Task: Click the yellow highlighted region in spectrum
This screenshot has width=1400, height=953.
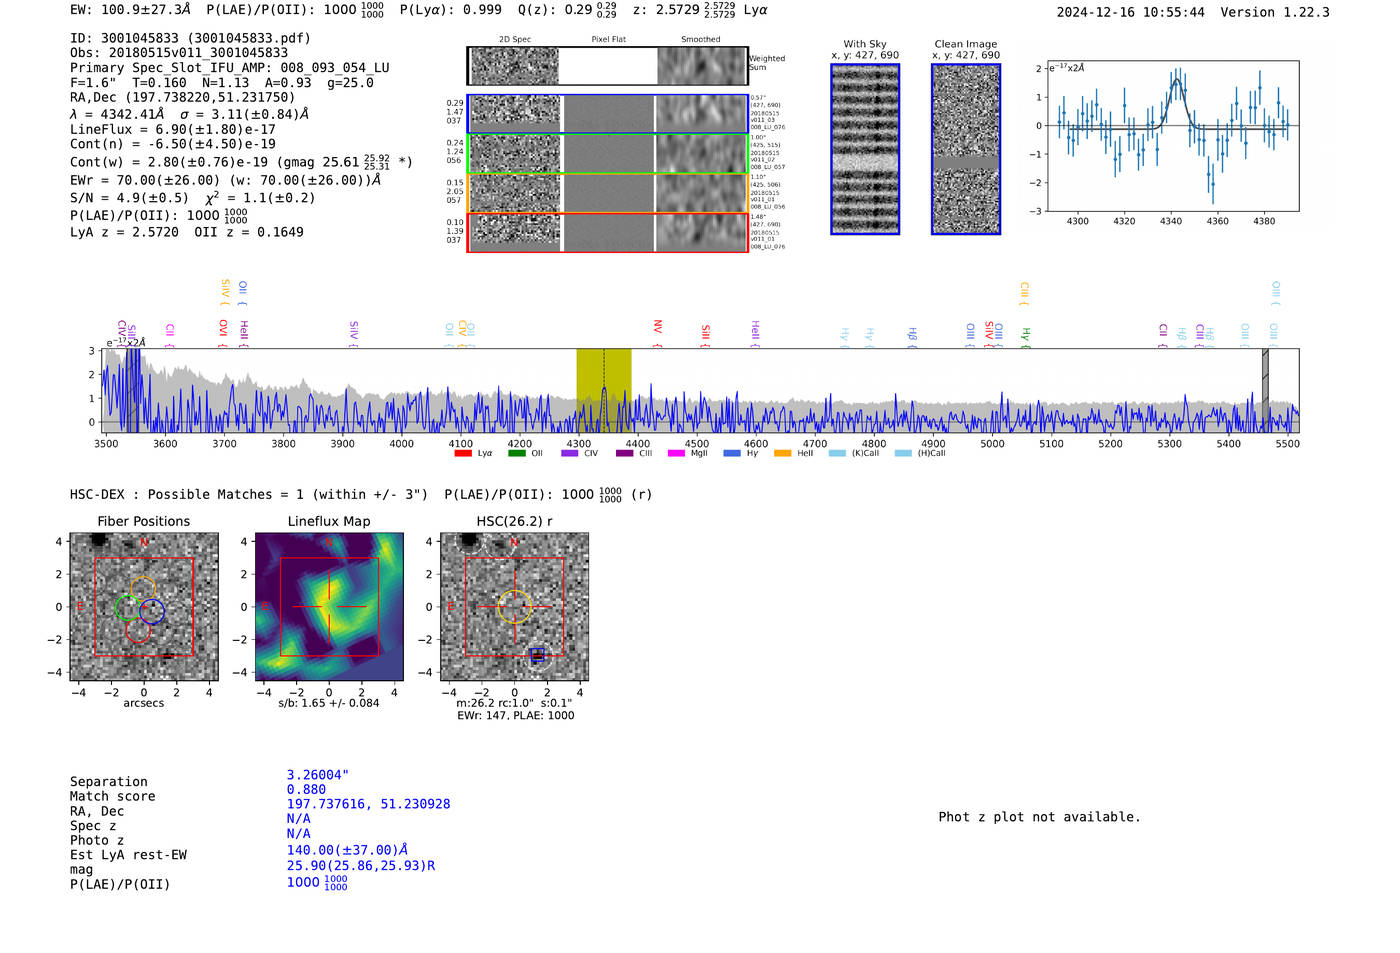Action: click(604, 390)
